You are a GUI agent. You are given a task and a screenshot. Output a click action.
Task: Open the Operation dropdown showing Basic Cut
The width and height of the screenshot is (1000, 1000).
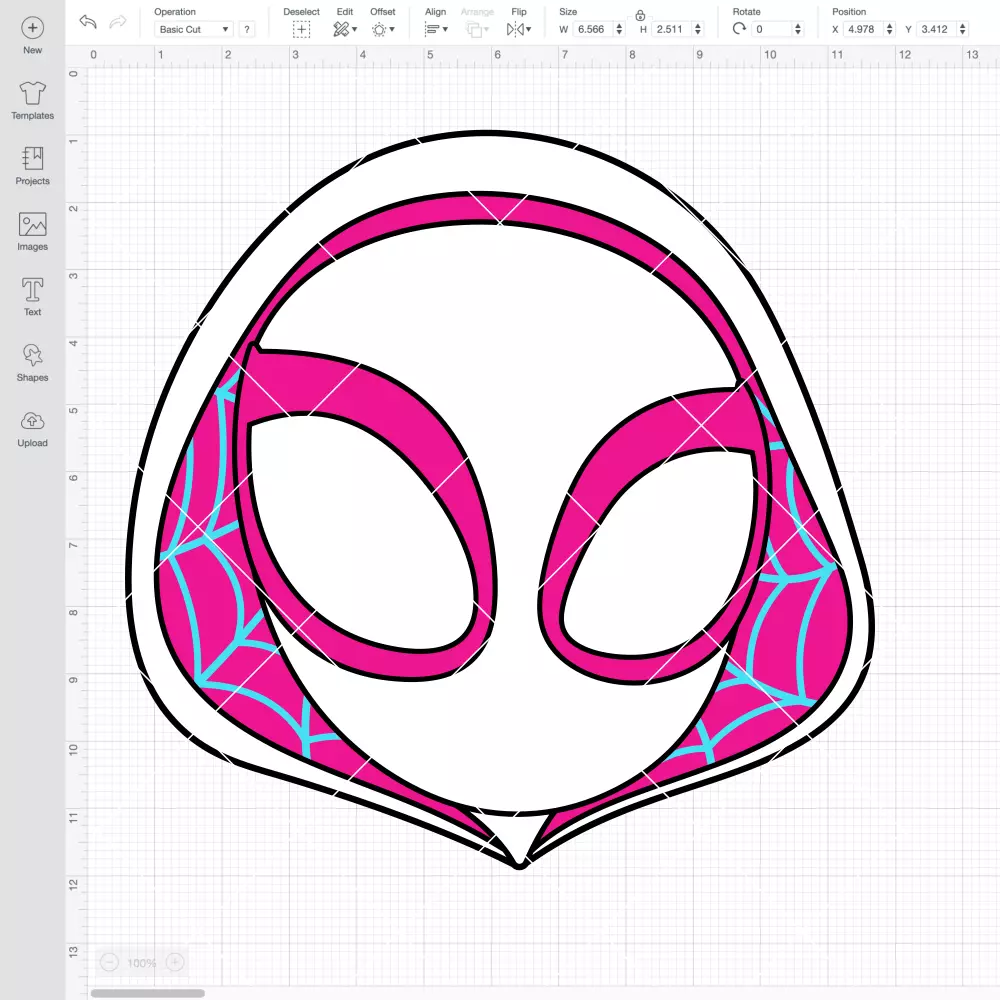pyautogui.click(x=193, y=29)
